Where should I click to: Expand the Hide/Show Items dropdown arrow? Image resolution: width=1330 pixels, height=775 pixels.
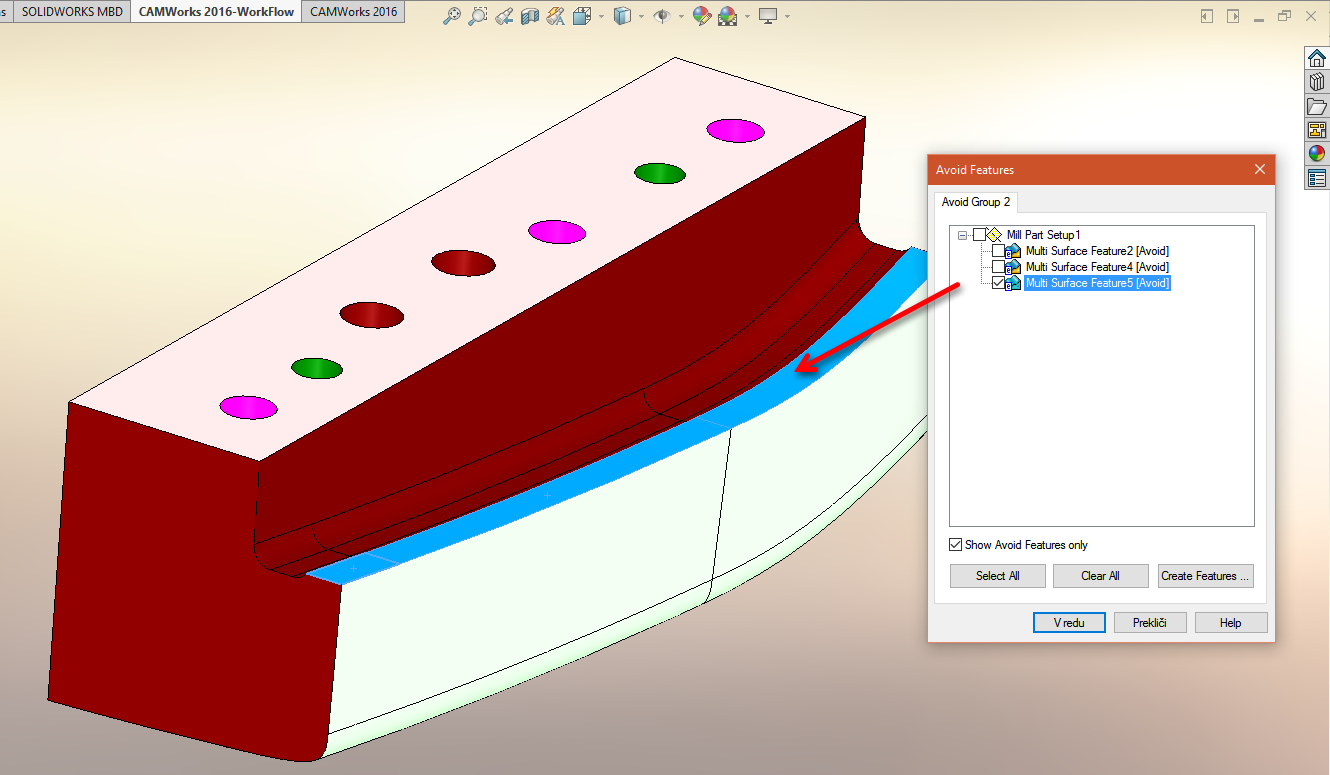click(682, 16)
